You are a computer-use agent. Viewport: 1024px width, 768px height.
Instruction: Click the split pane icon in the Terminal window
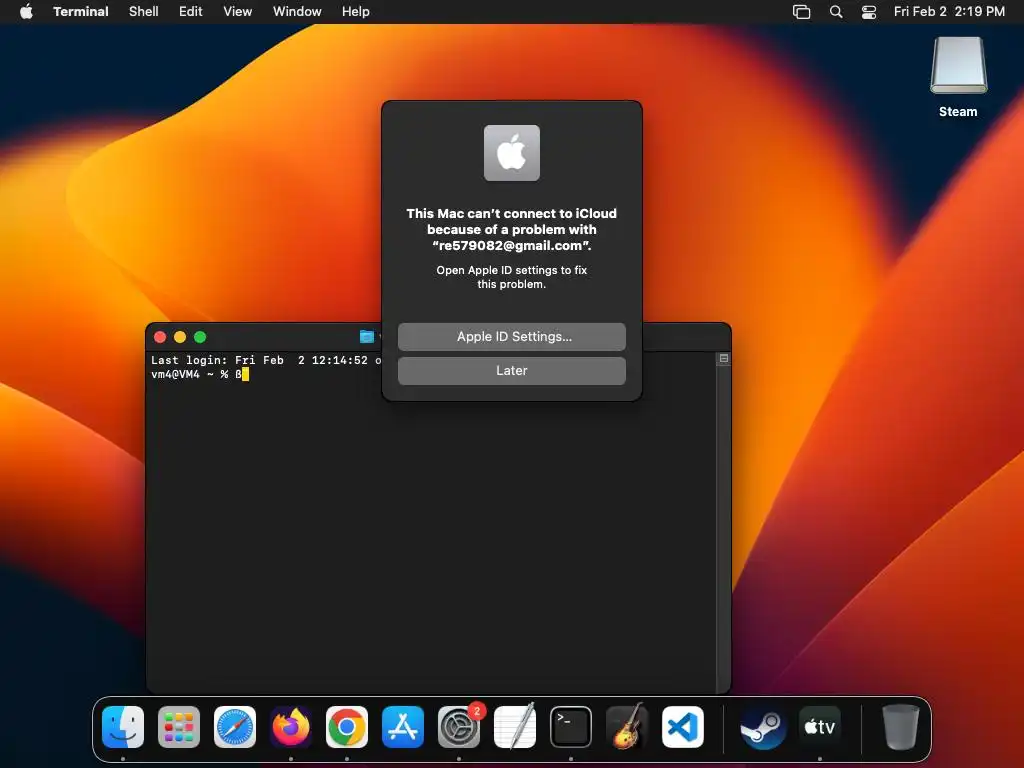pos(724,358)
